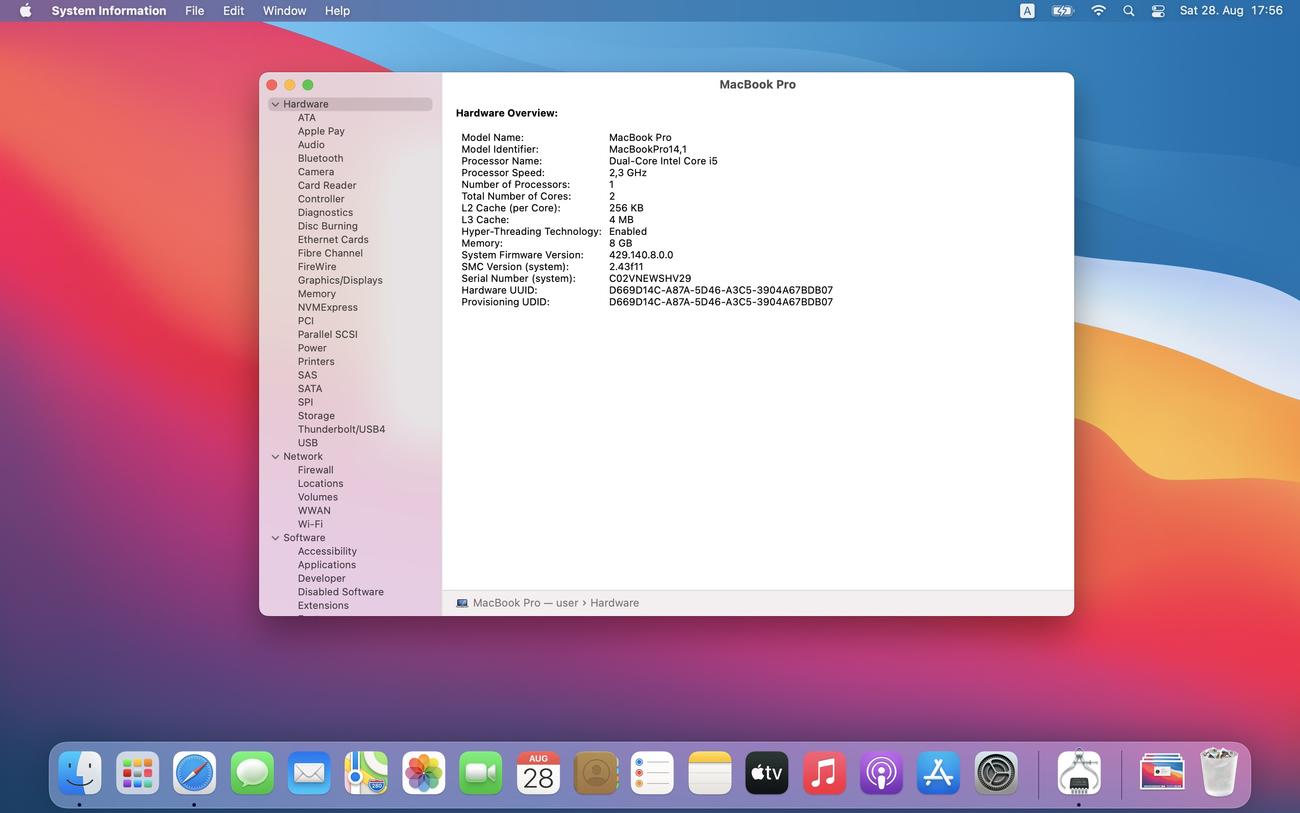Screen dimensions: 1300x813
Task: Collapse the Hardware section chevron
Action: pos(275,104)
